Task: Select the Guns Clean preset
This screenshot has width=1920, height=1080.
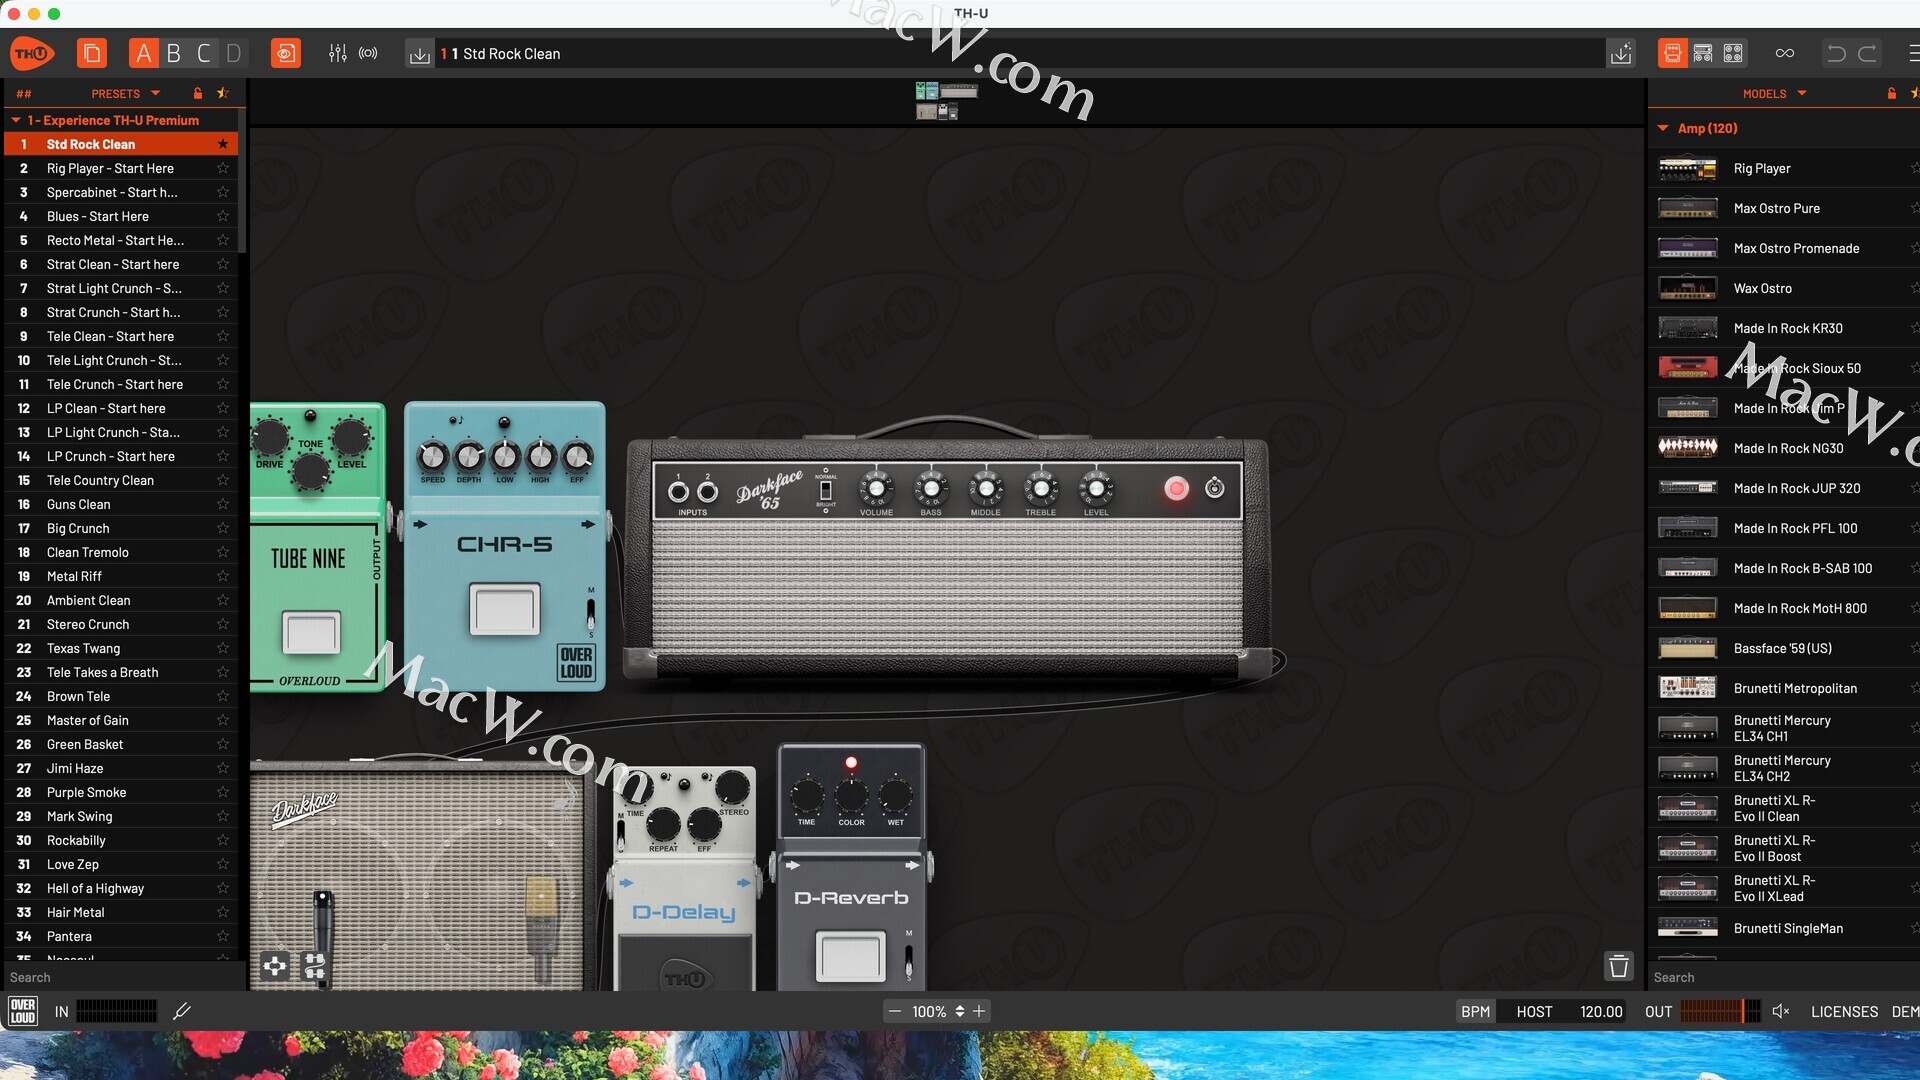Action: (x=78, y=504)
